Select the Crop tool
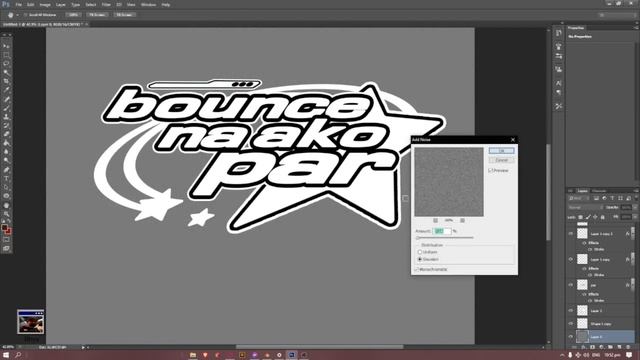Screen dimensions: 640x360 (6, 81)
